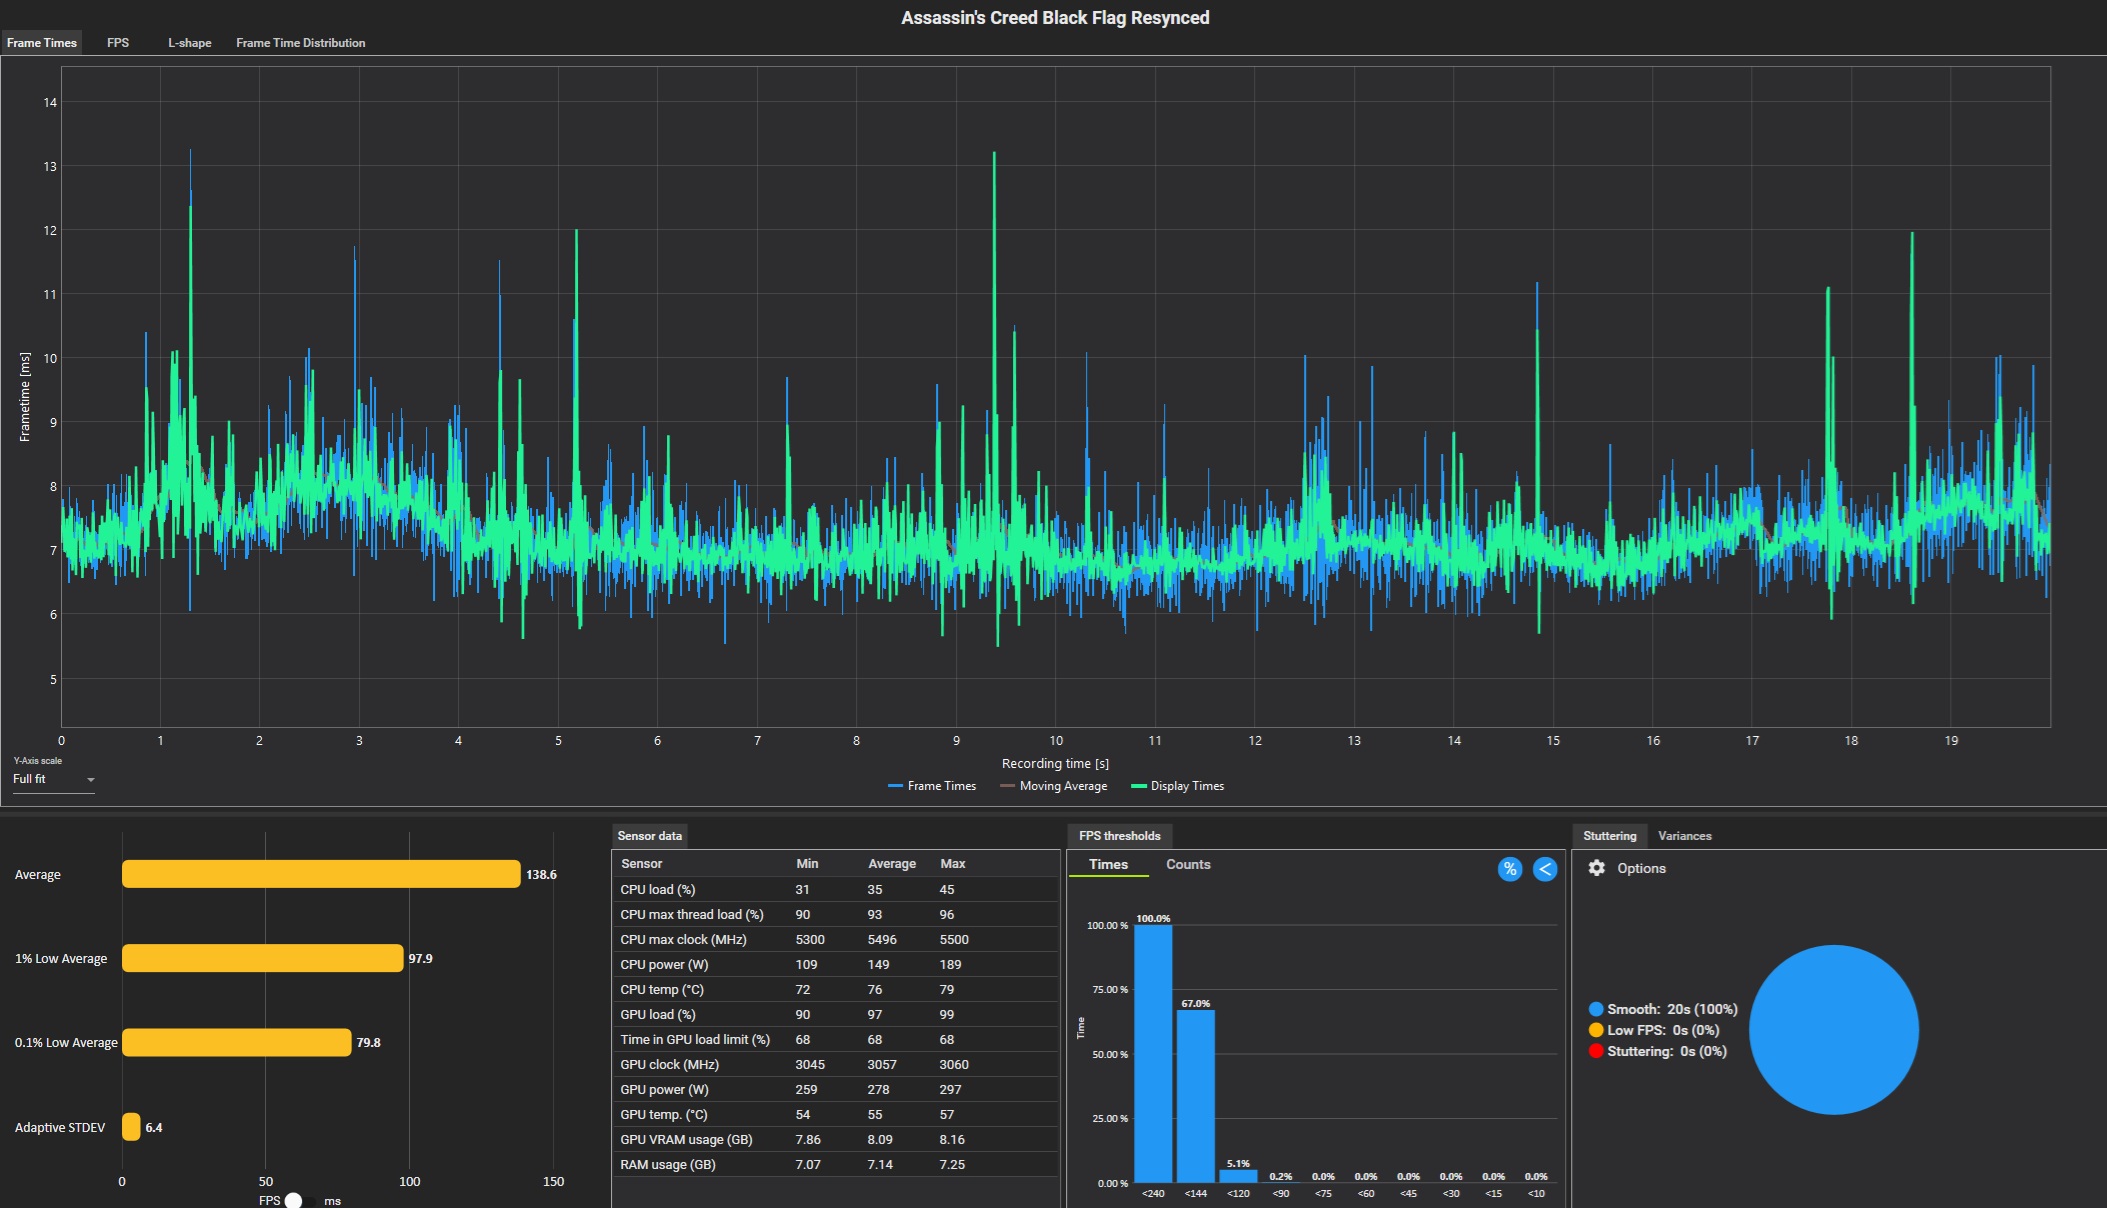
Task: Select the CPU temp (°C) row
Action: tap(835, 990)
